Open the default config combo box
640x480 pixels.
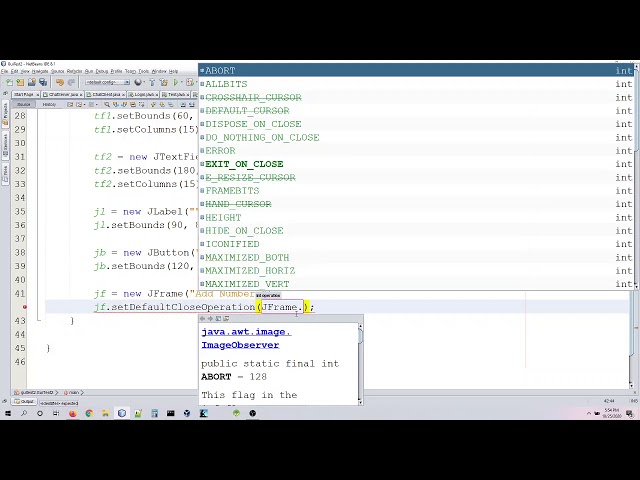pos(107,82)
